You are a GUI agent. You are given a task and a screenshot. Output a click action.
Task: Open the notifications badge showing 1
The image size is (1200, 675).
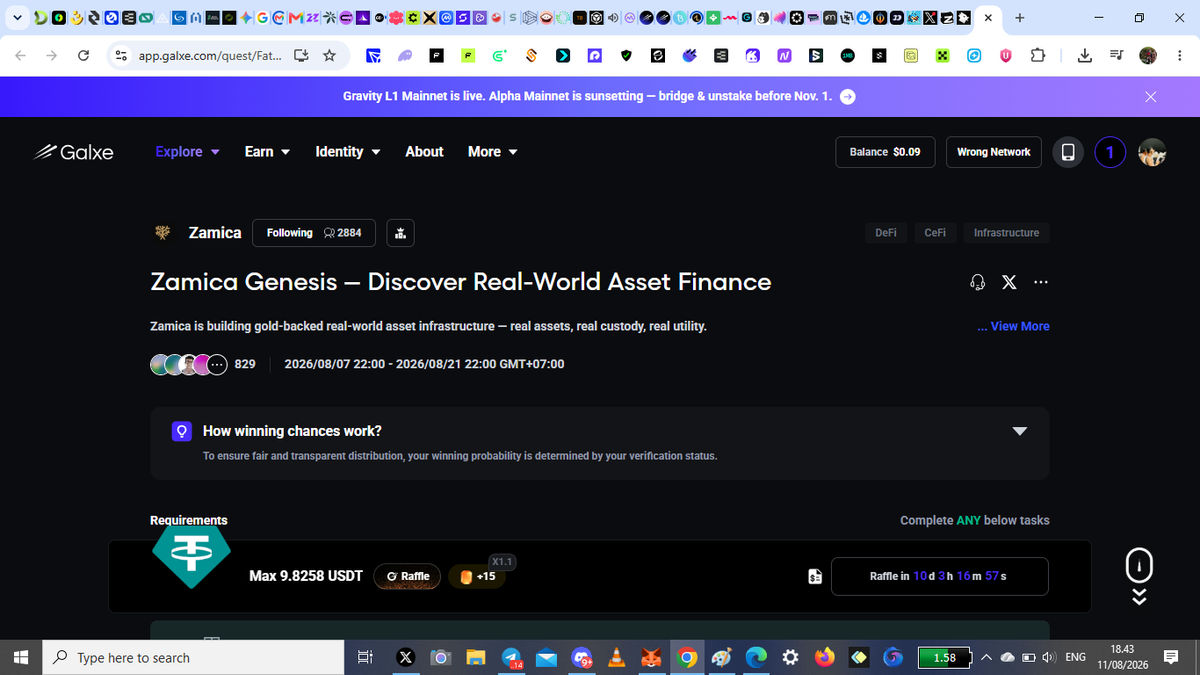(1110, 152)
